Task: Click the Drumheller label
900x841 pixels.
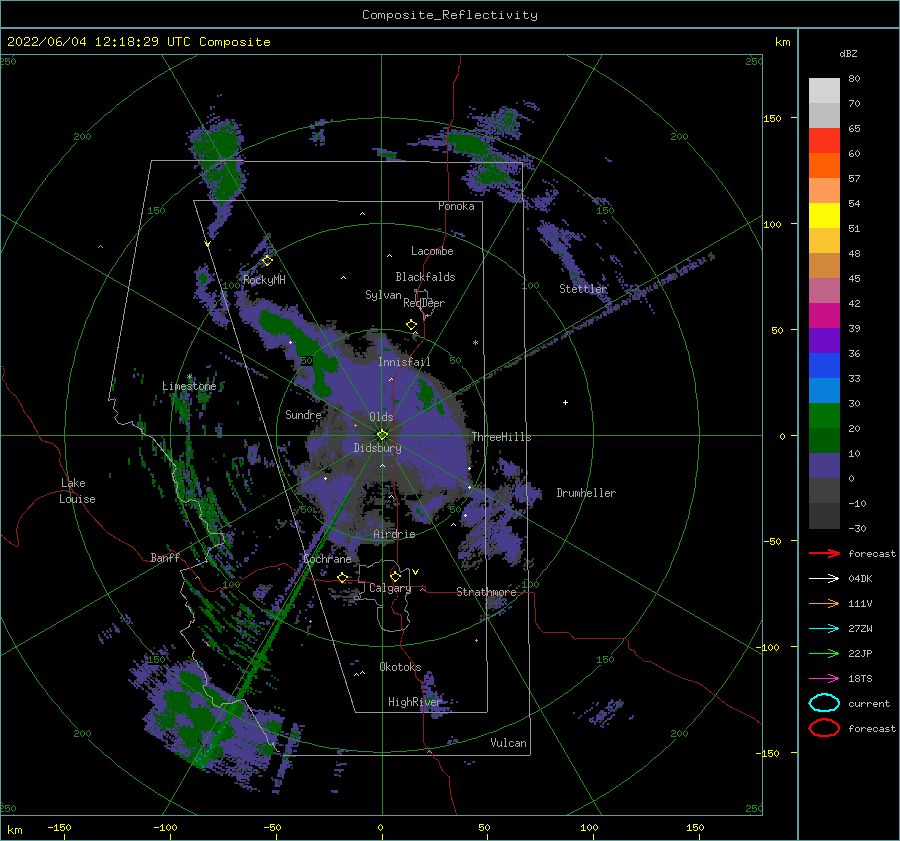Action: (586, 493)
